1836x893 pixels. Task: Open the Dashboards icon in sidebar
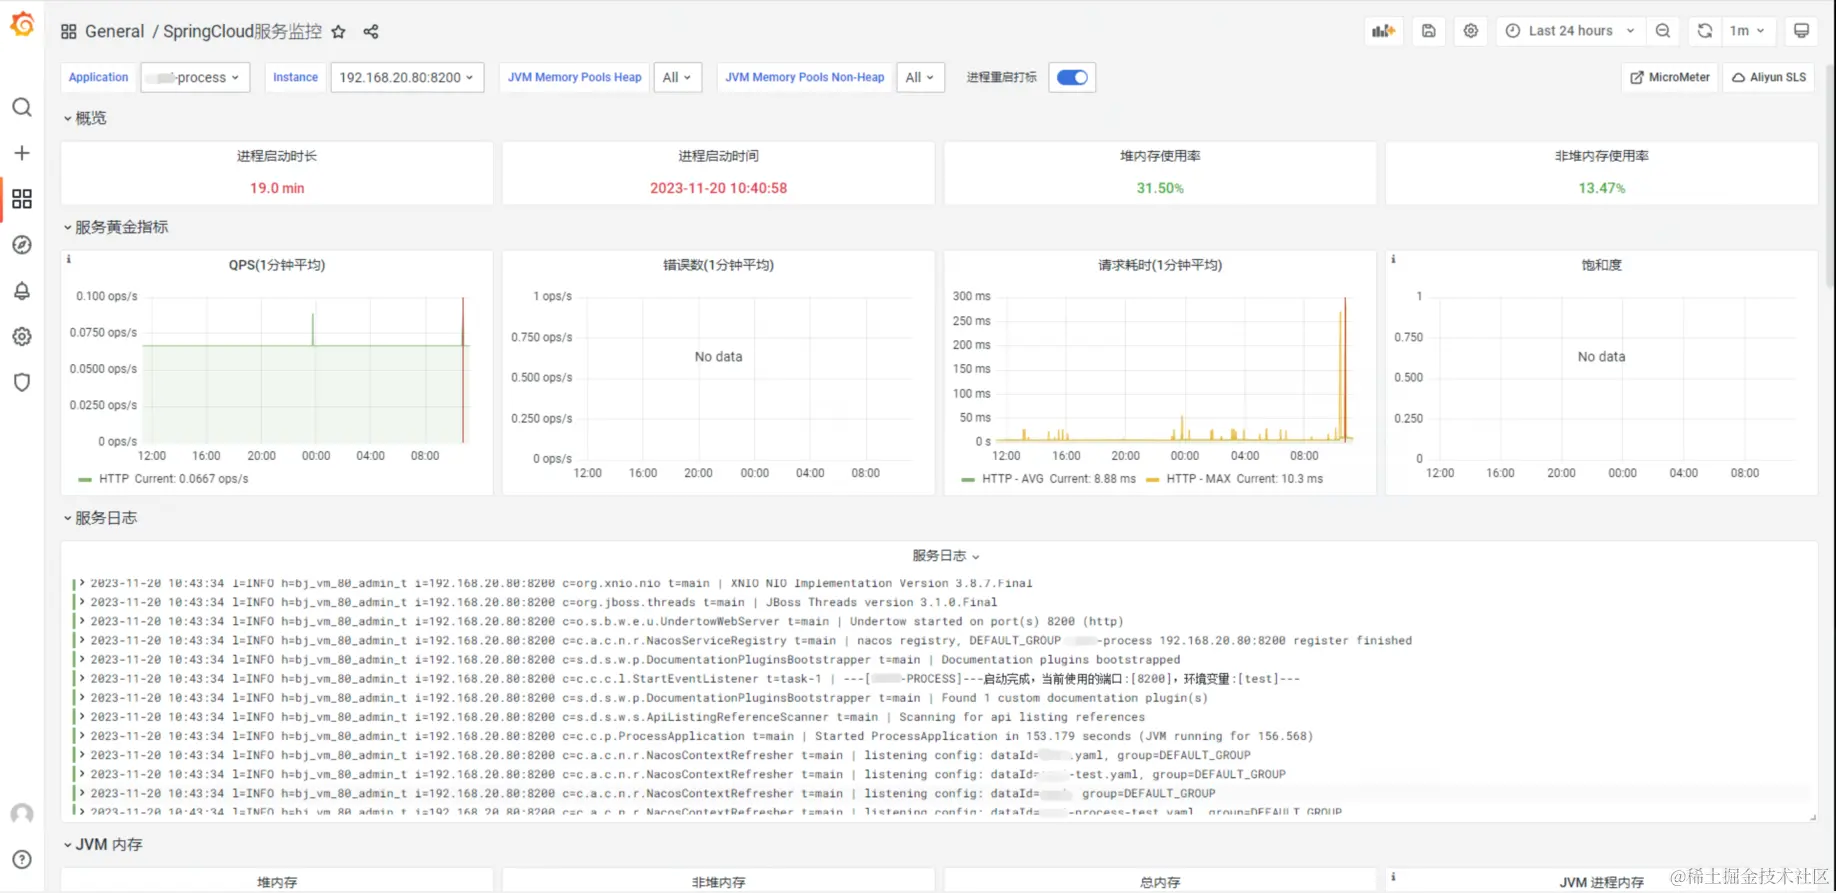coord(22,199)
